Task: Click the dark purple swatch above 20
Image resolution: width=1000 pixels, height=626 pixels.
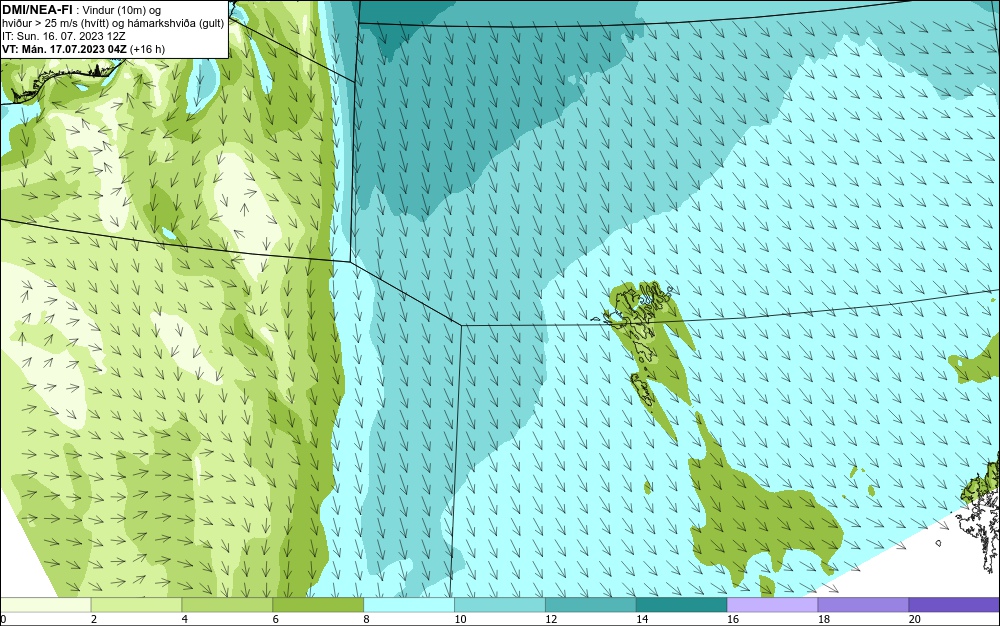Action: pos(954,604)
